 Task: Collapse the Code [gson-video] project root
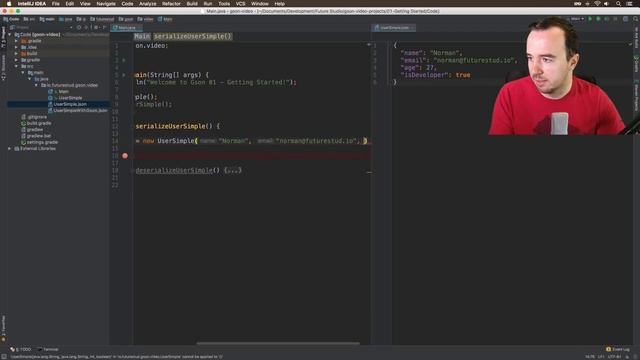point(10,35)
